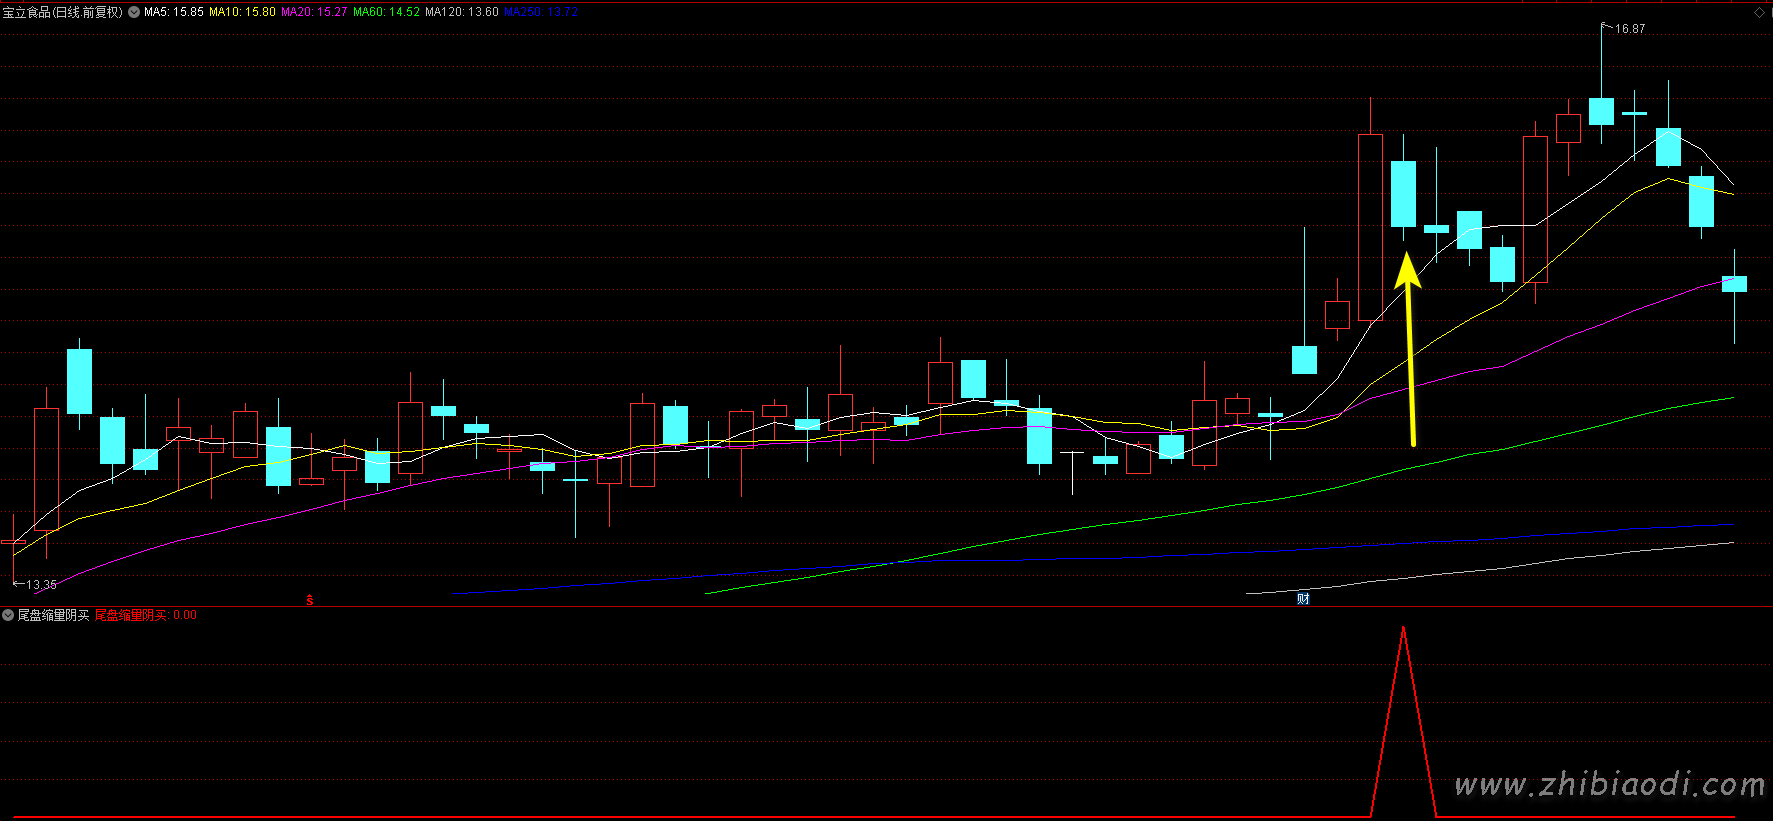
Task: Select the yellow MA10: 15.80 label
Action: click(x=242, y=12)
